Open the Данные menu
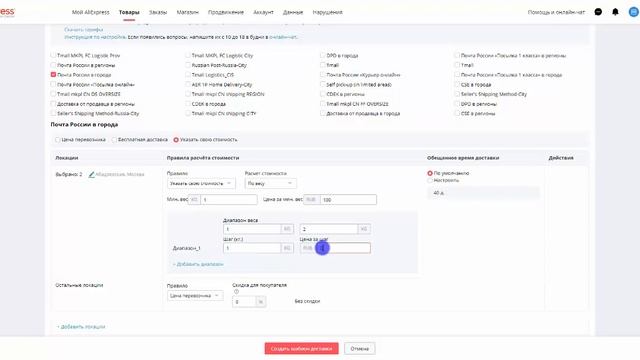 (x=293, y=12)
